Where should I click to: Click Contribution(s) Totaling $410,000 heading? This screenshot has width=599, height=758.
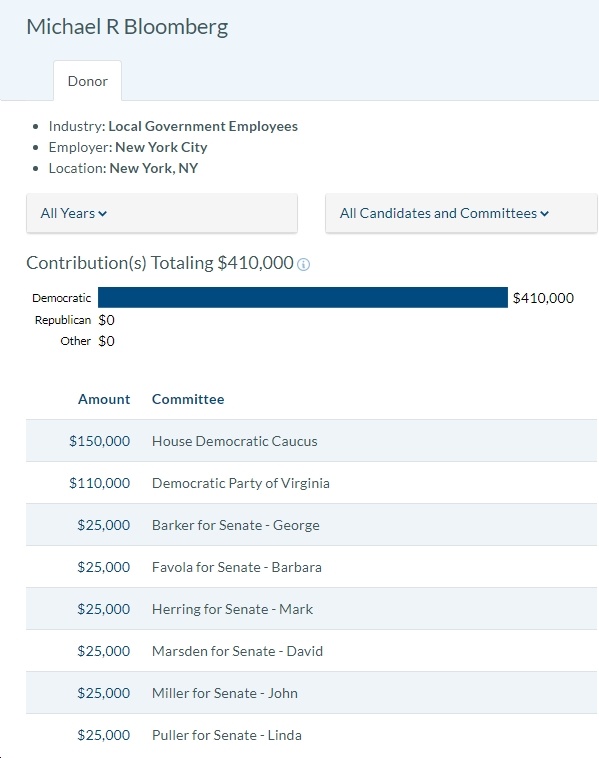[160, 263]
